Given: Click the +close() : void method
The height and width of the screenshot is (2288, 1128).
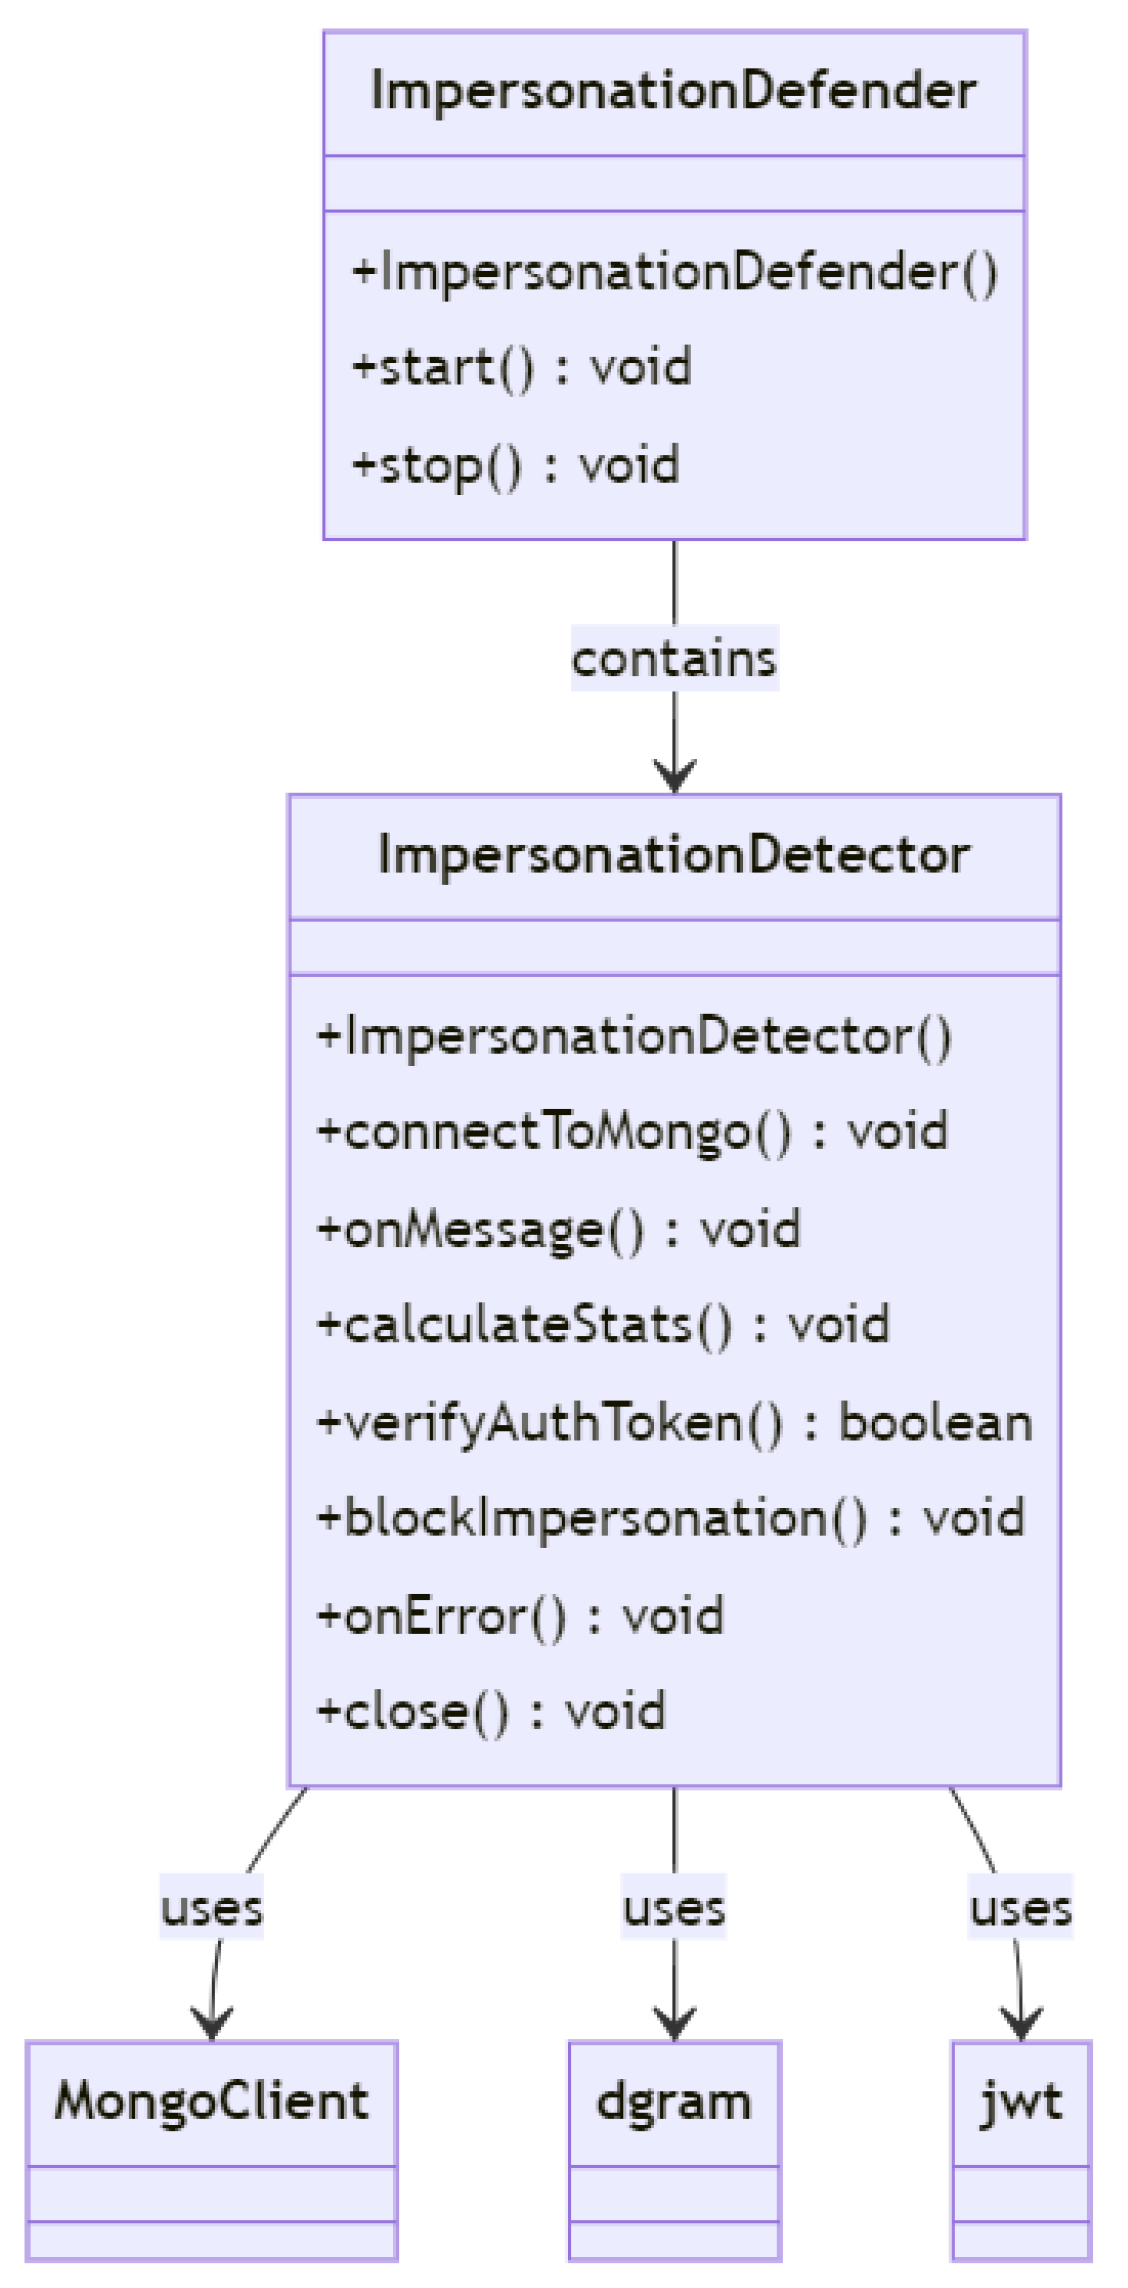Looking at the screenshot, I should (490, 1711).
